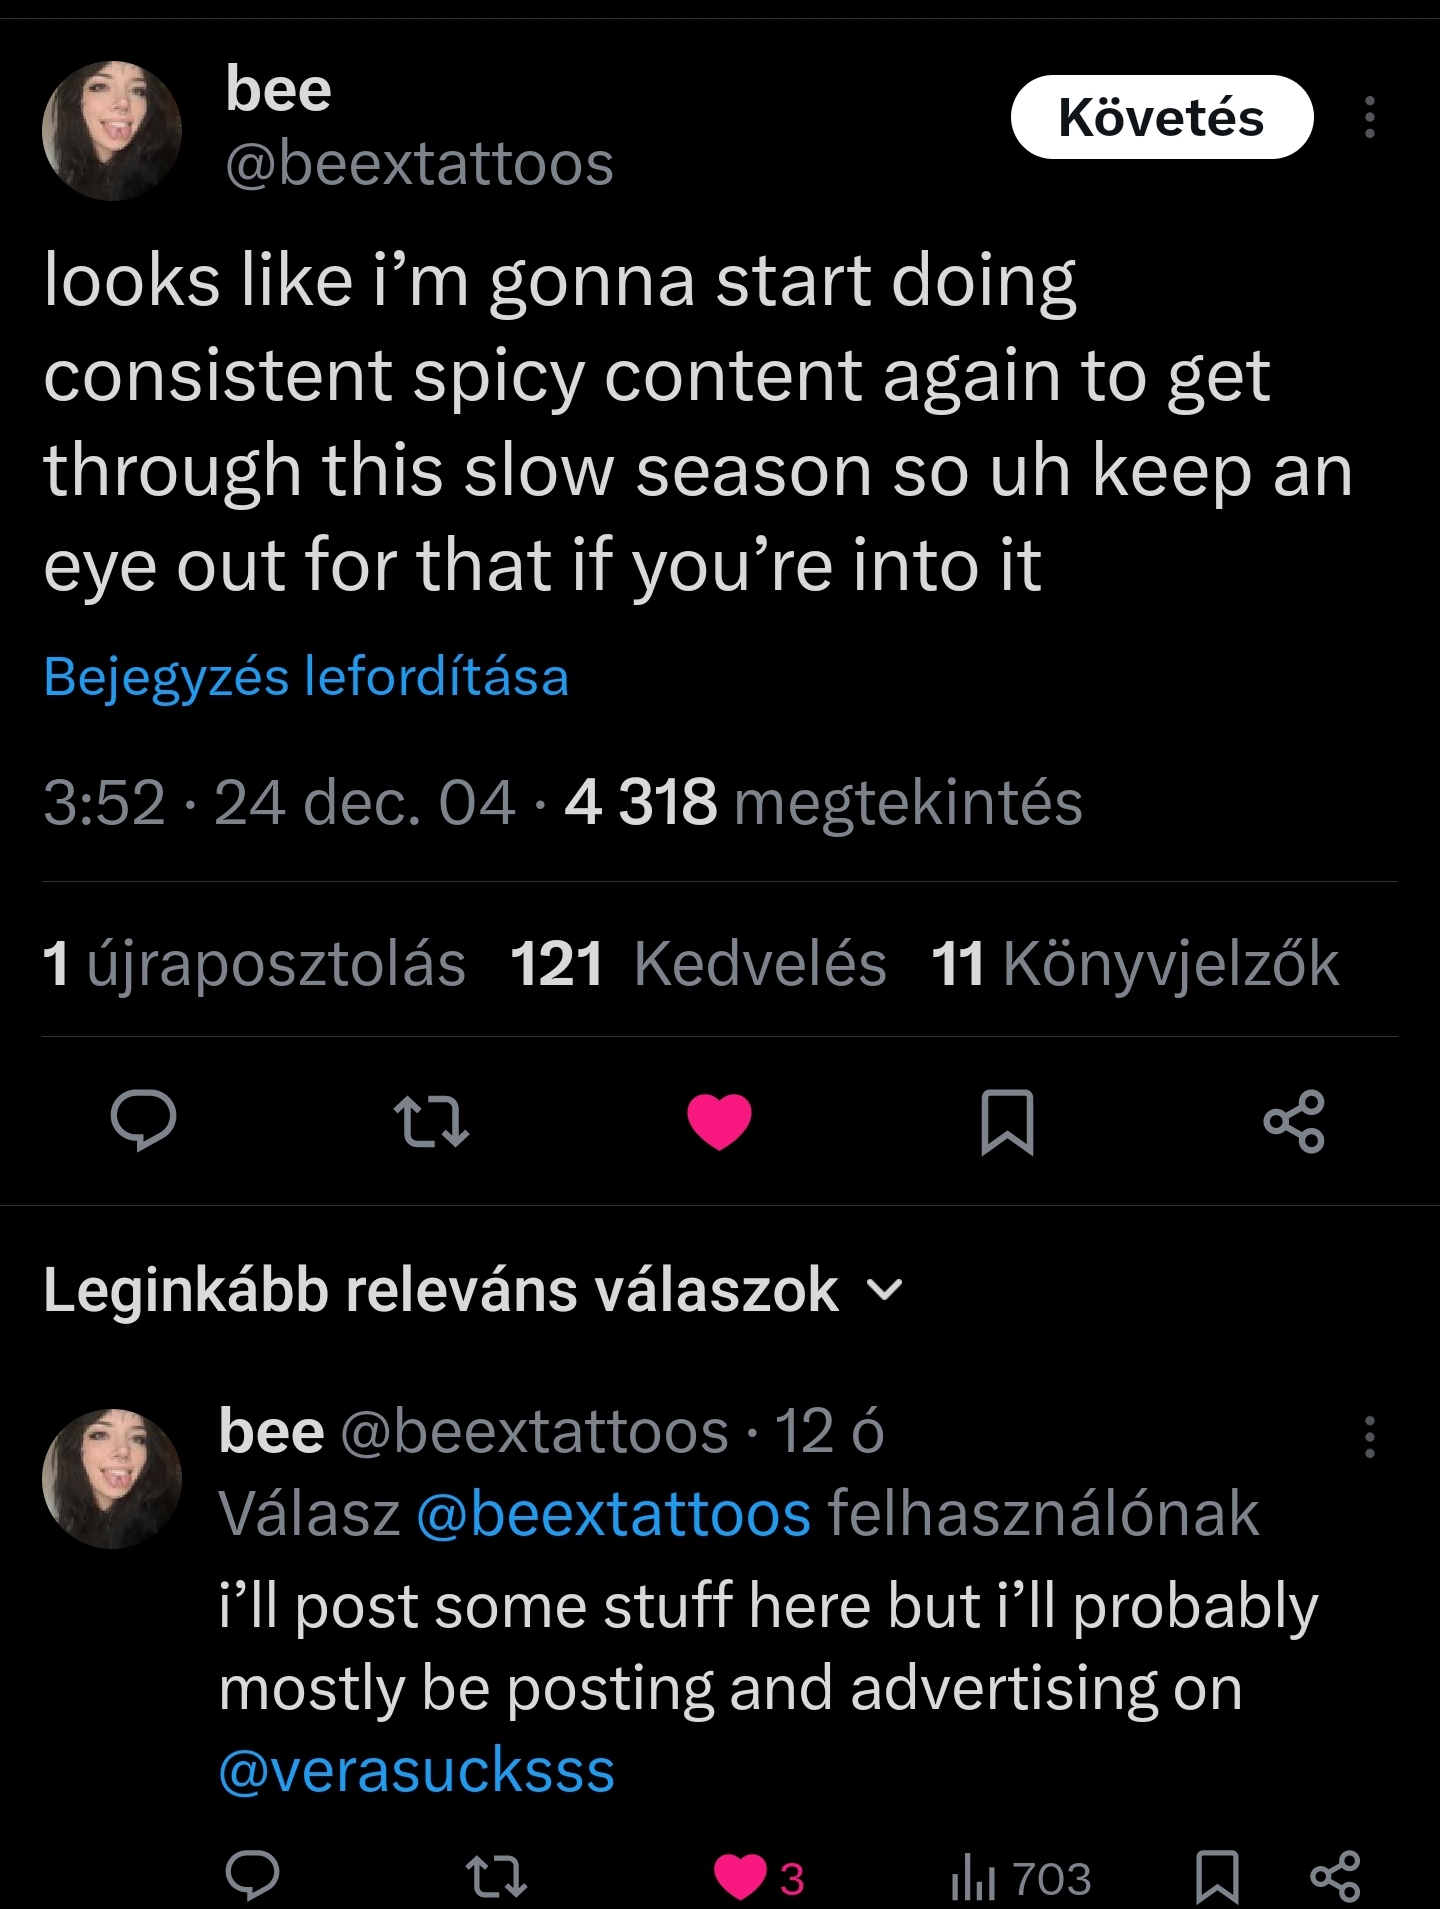Translate post via Bejegyzés lefordítása link
Screen dimensions: 1440x1909
[x=306, y=677]
